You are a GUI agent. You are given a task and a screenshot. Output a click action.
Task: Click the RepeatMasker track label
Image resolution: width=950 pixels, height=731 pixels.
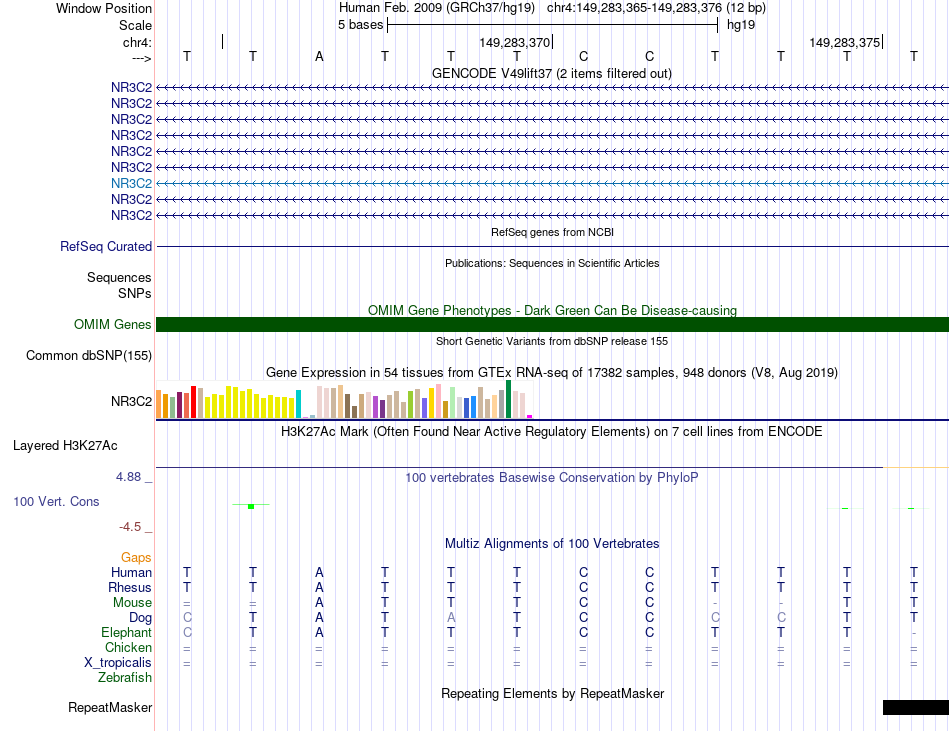pos(110,708)
